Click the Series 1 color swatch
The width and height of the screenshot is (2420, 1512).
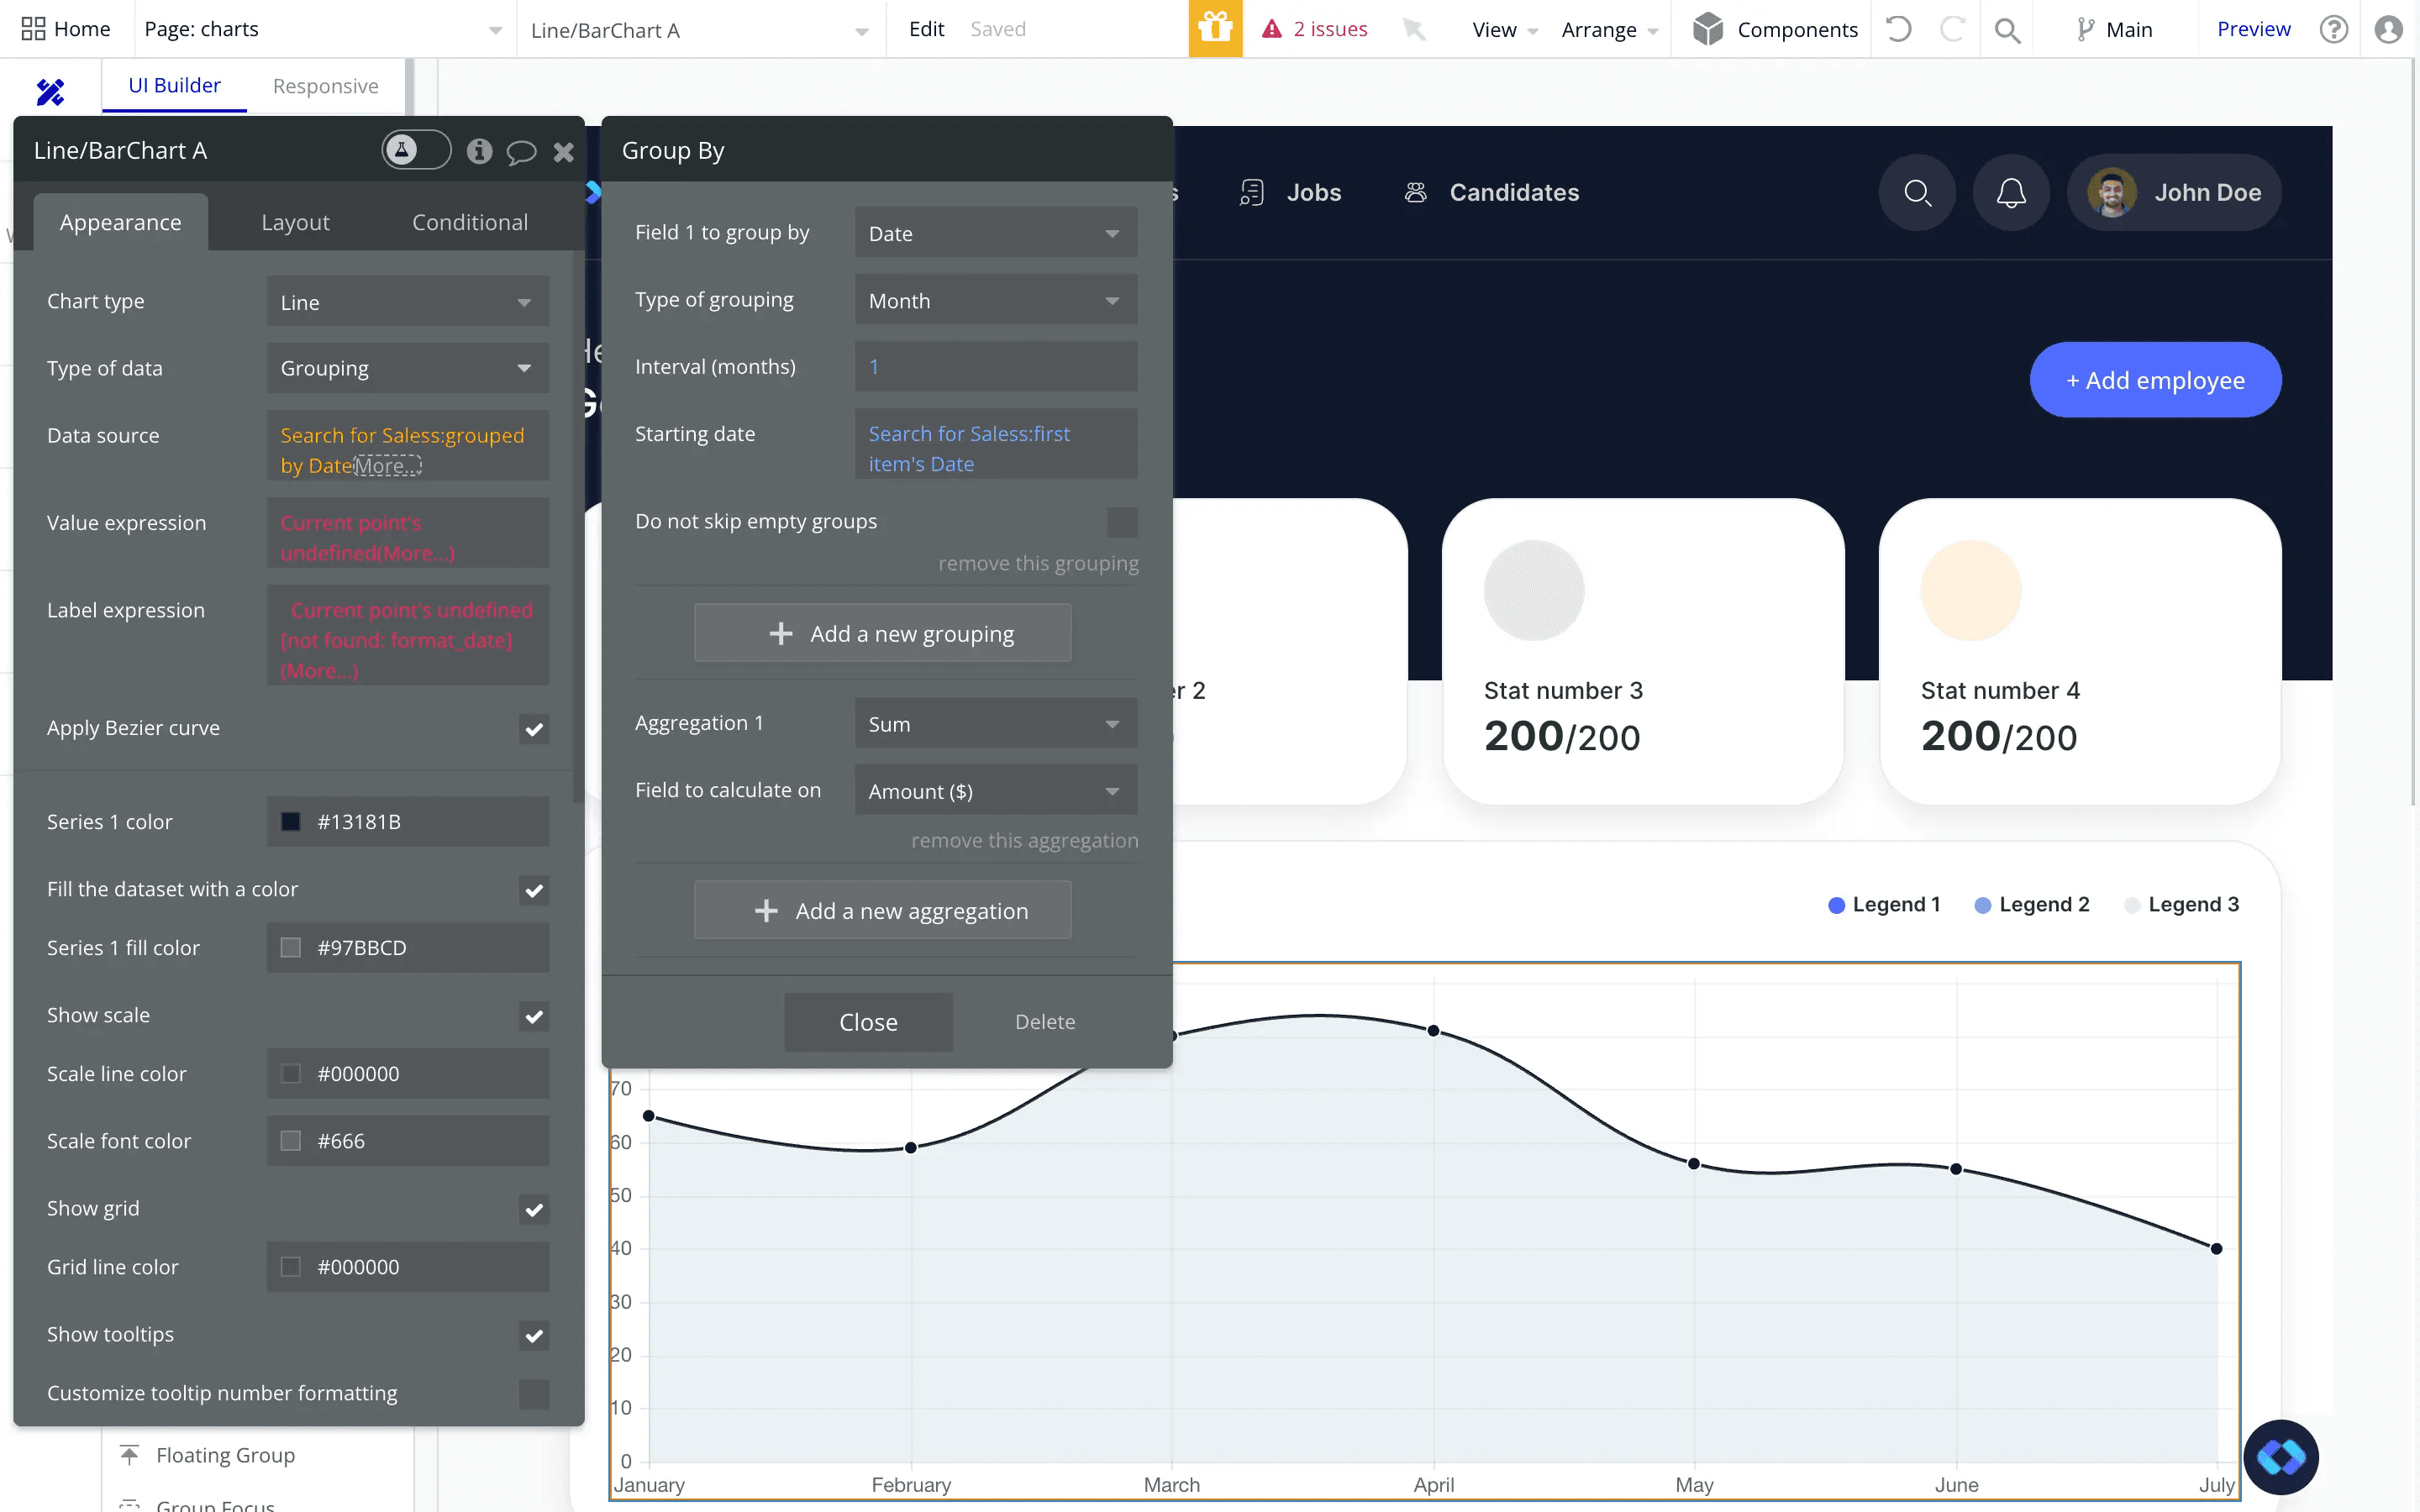coord(291,821)
